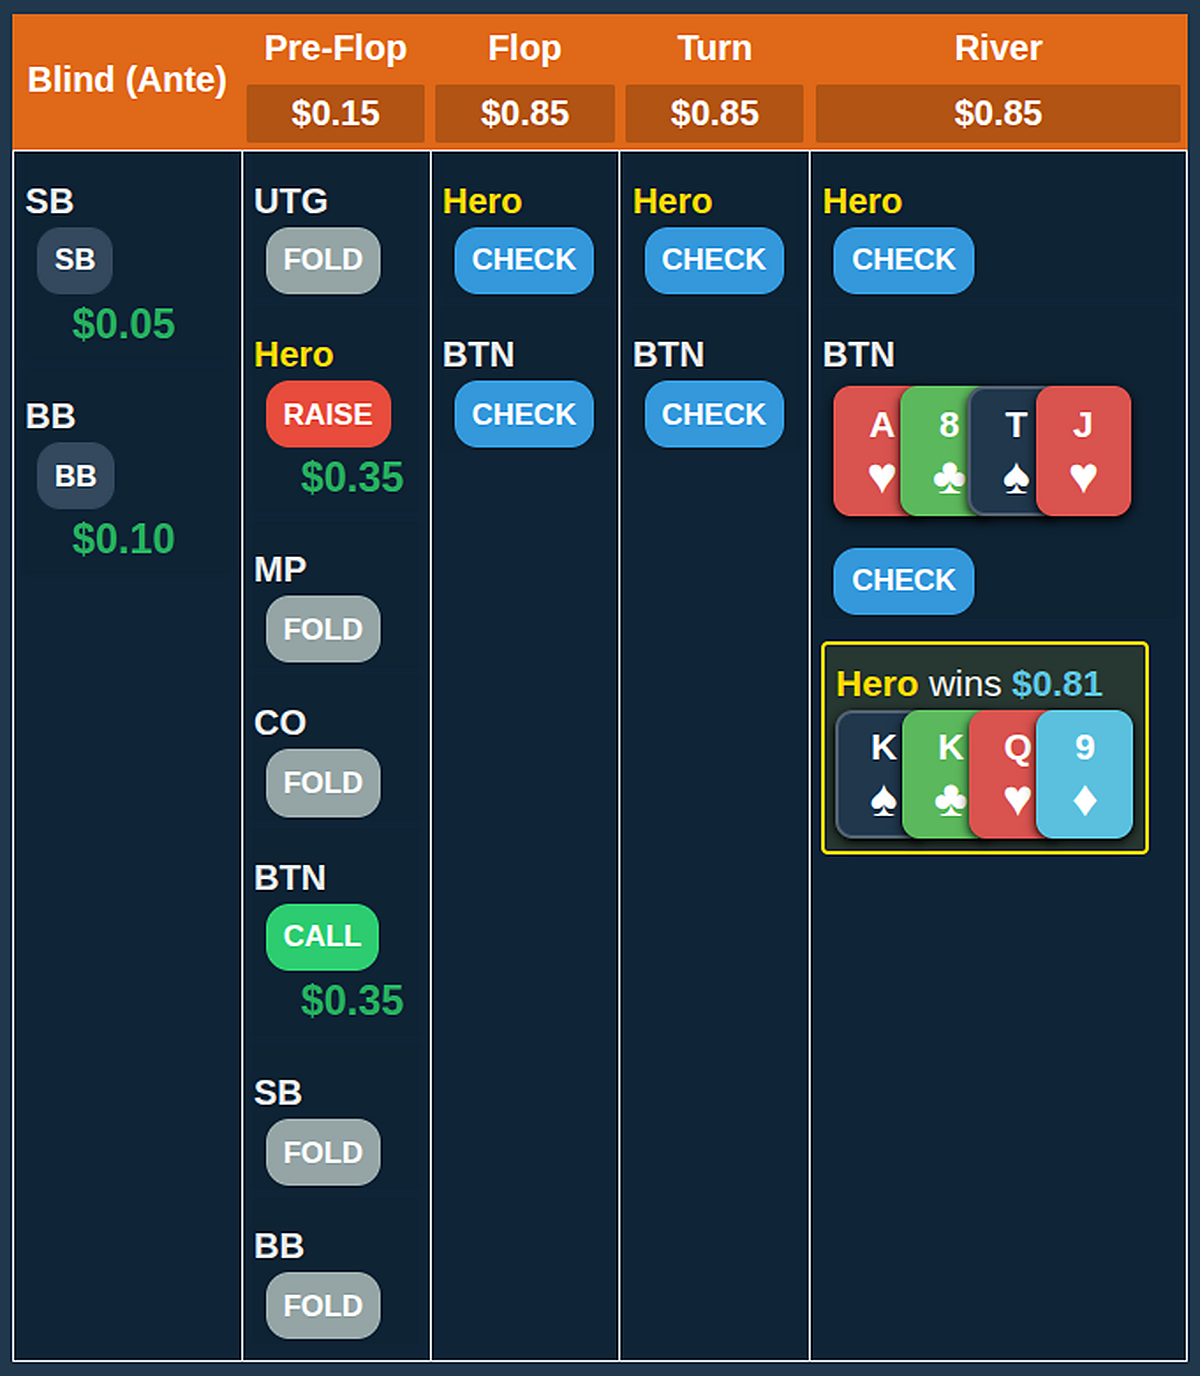Click Hero's CHECK on the flop
The width and height of the screenshot is (1200, 1376).
point(524,260)
